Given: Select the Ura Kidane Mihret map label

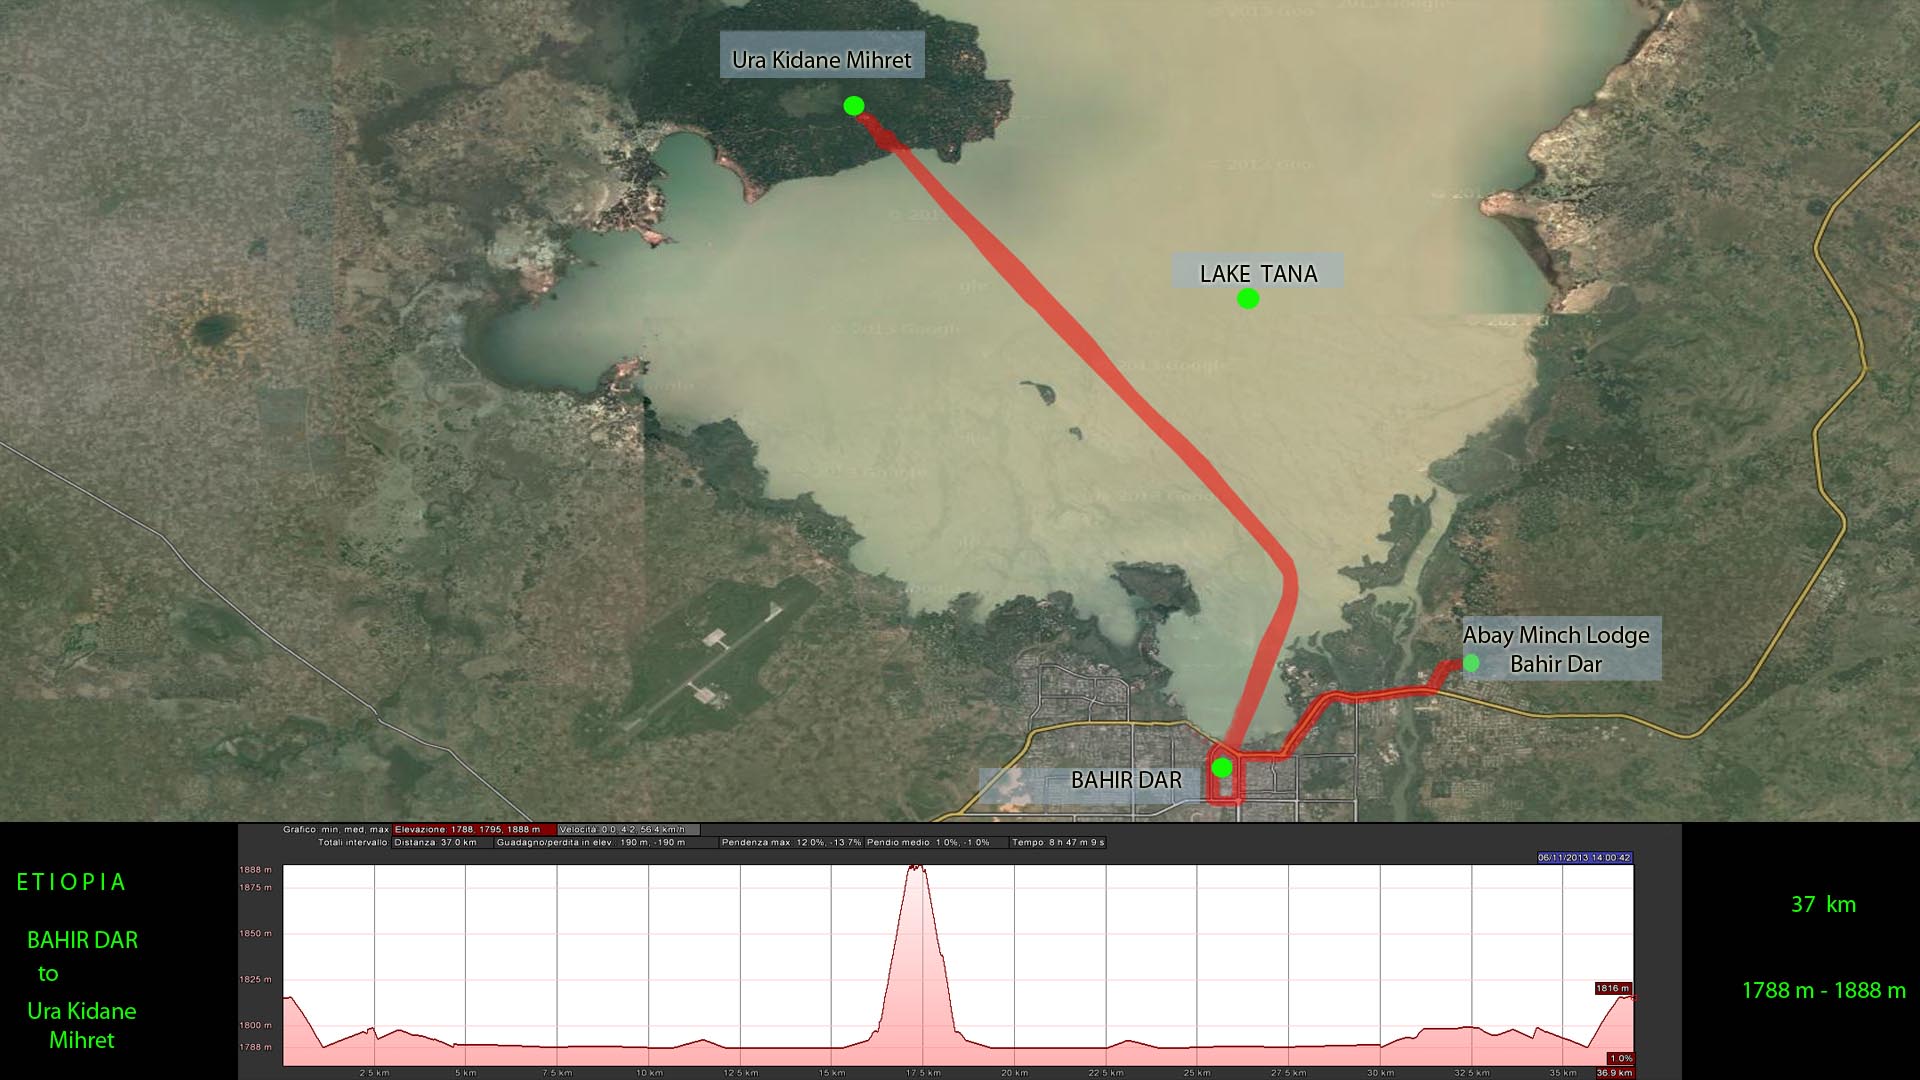Looking at the screenshot, I should pos(821,60).
